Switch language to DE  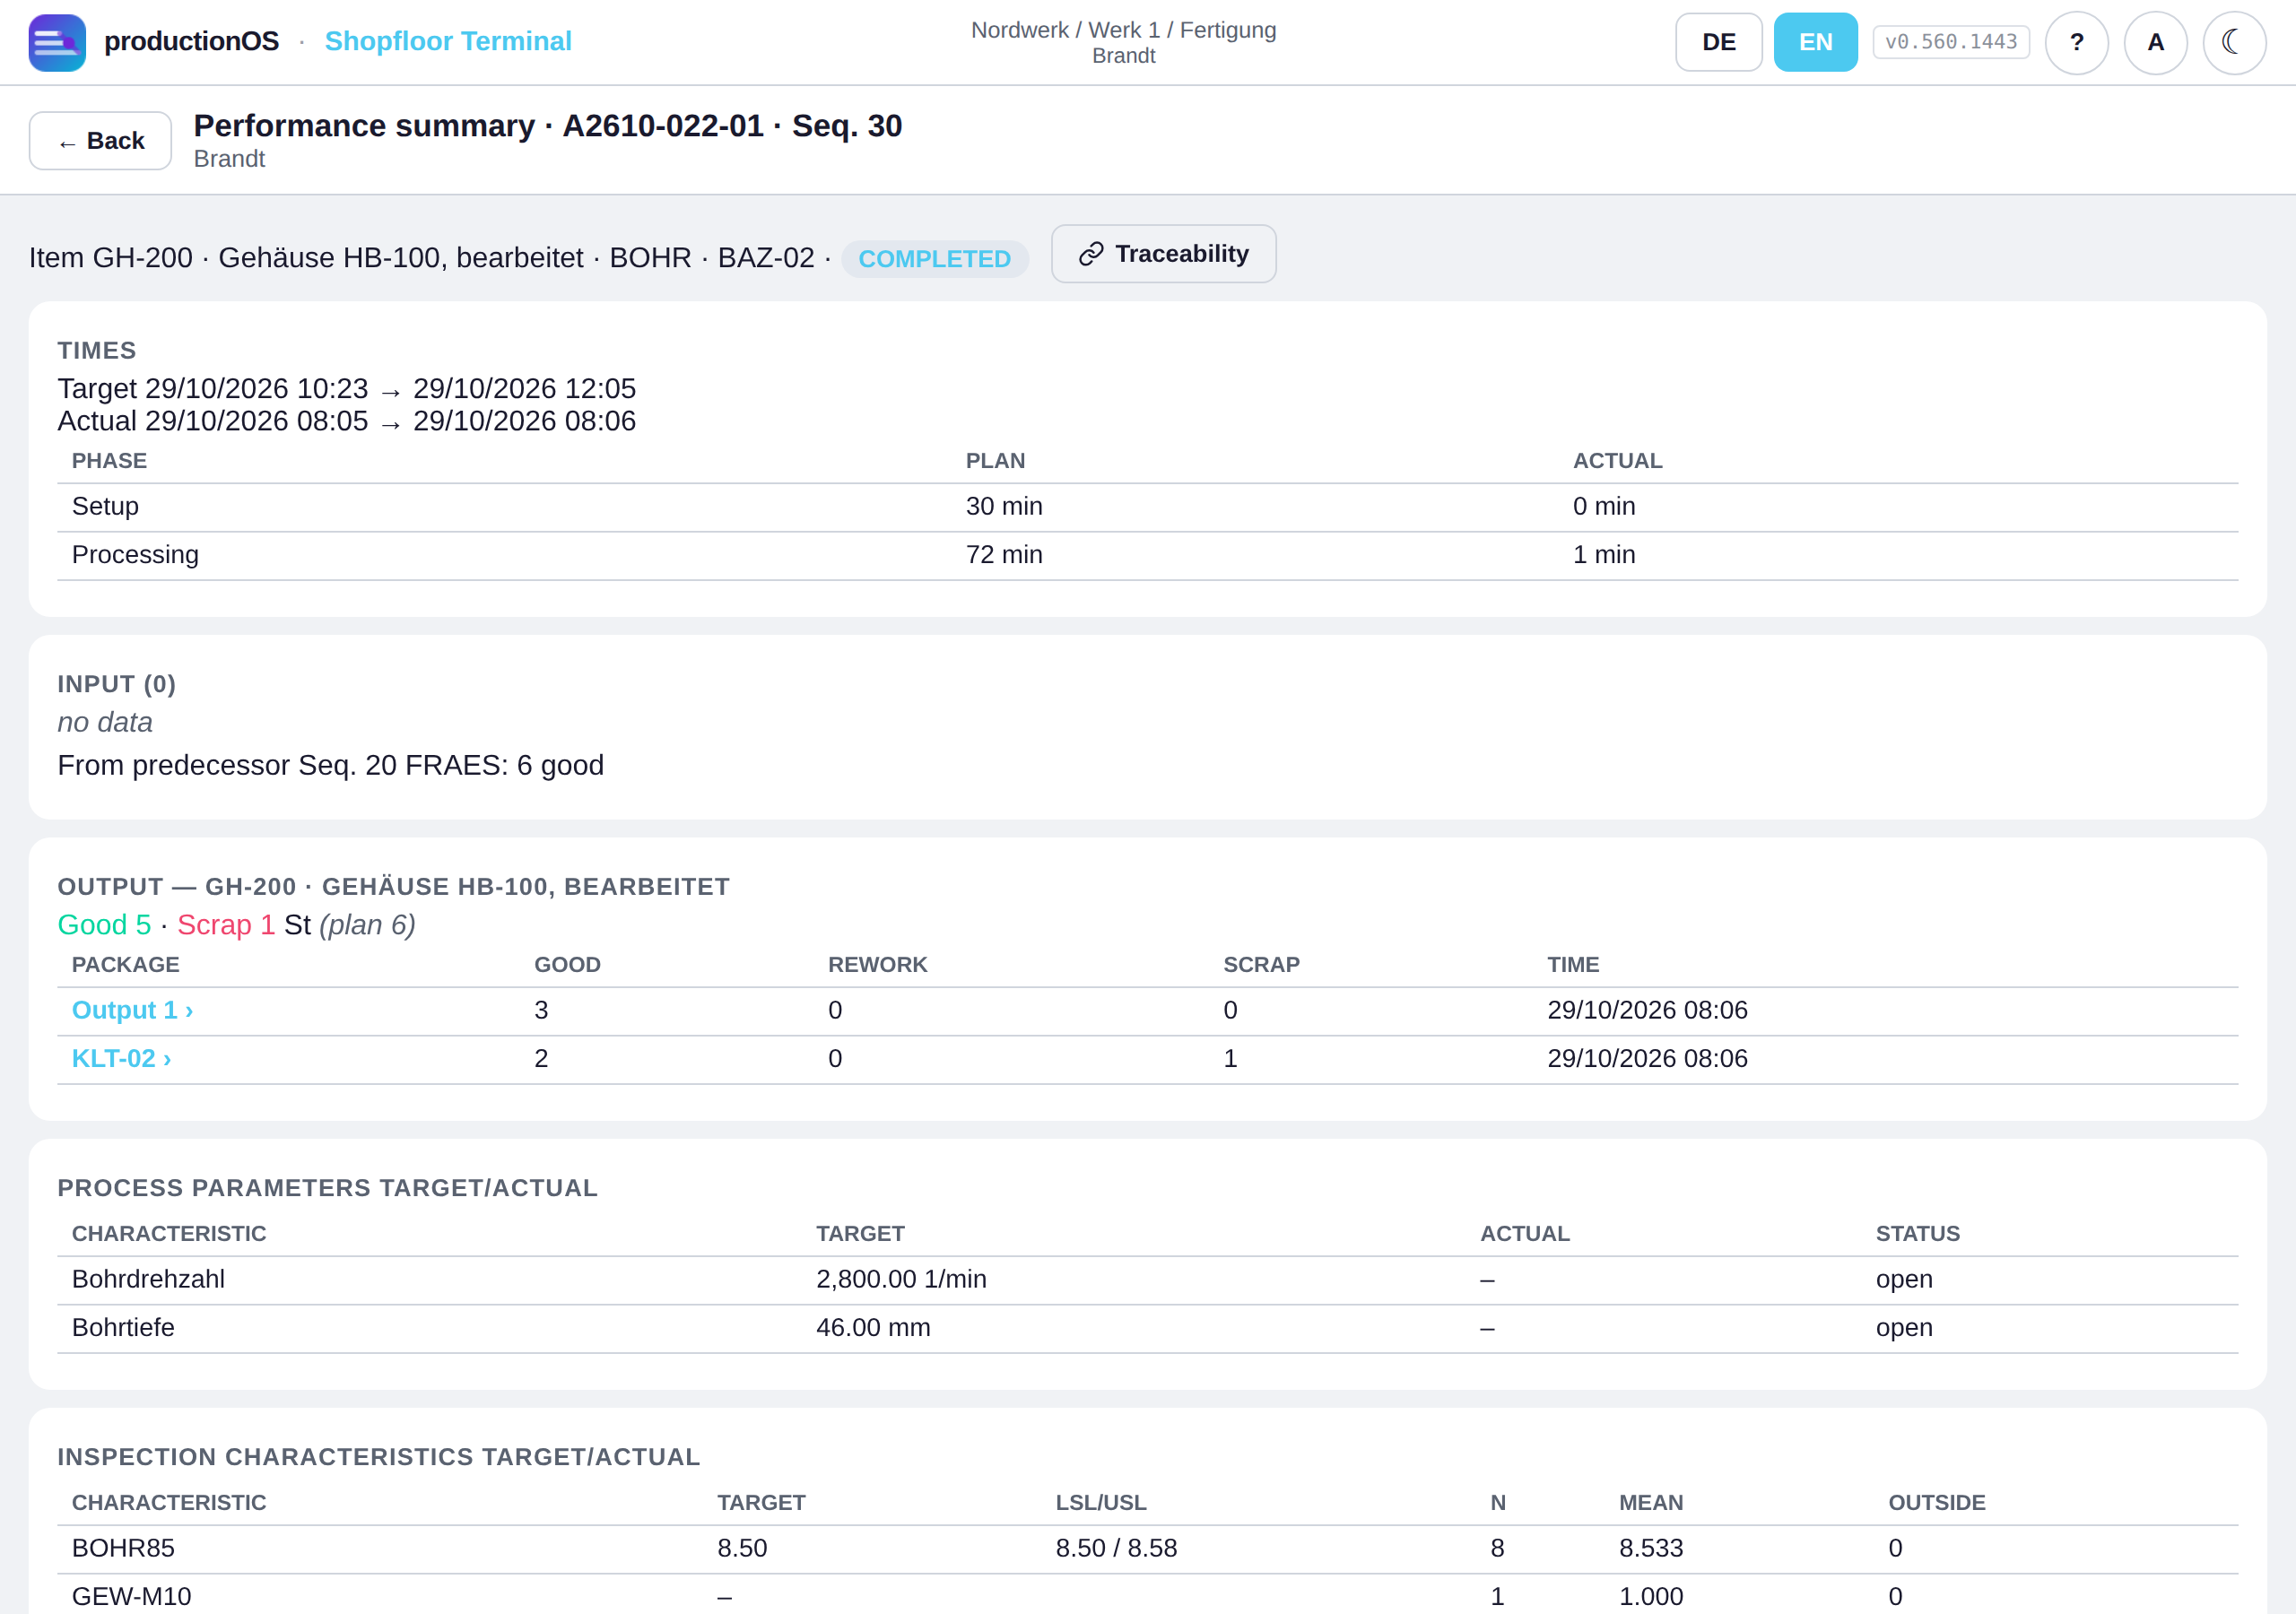pyautogui.click(x=1718, y=42)
